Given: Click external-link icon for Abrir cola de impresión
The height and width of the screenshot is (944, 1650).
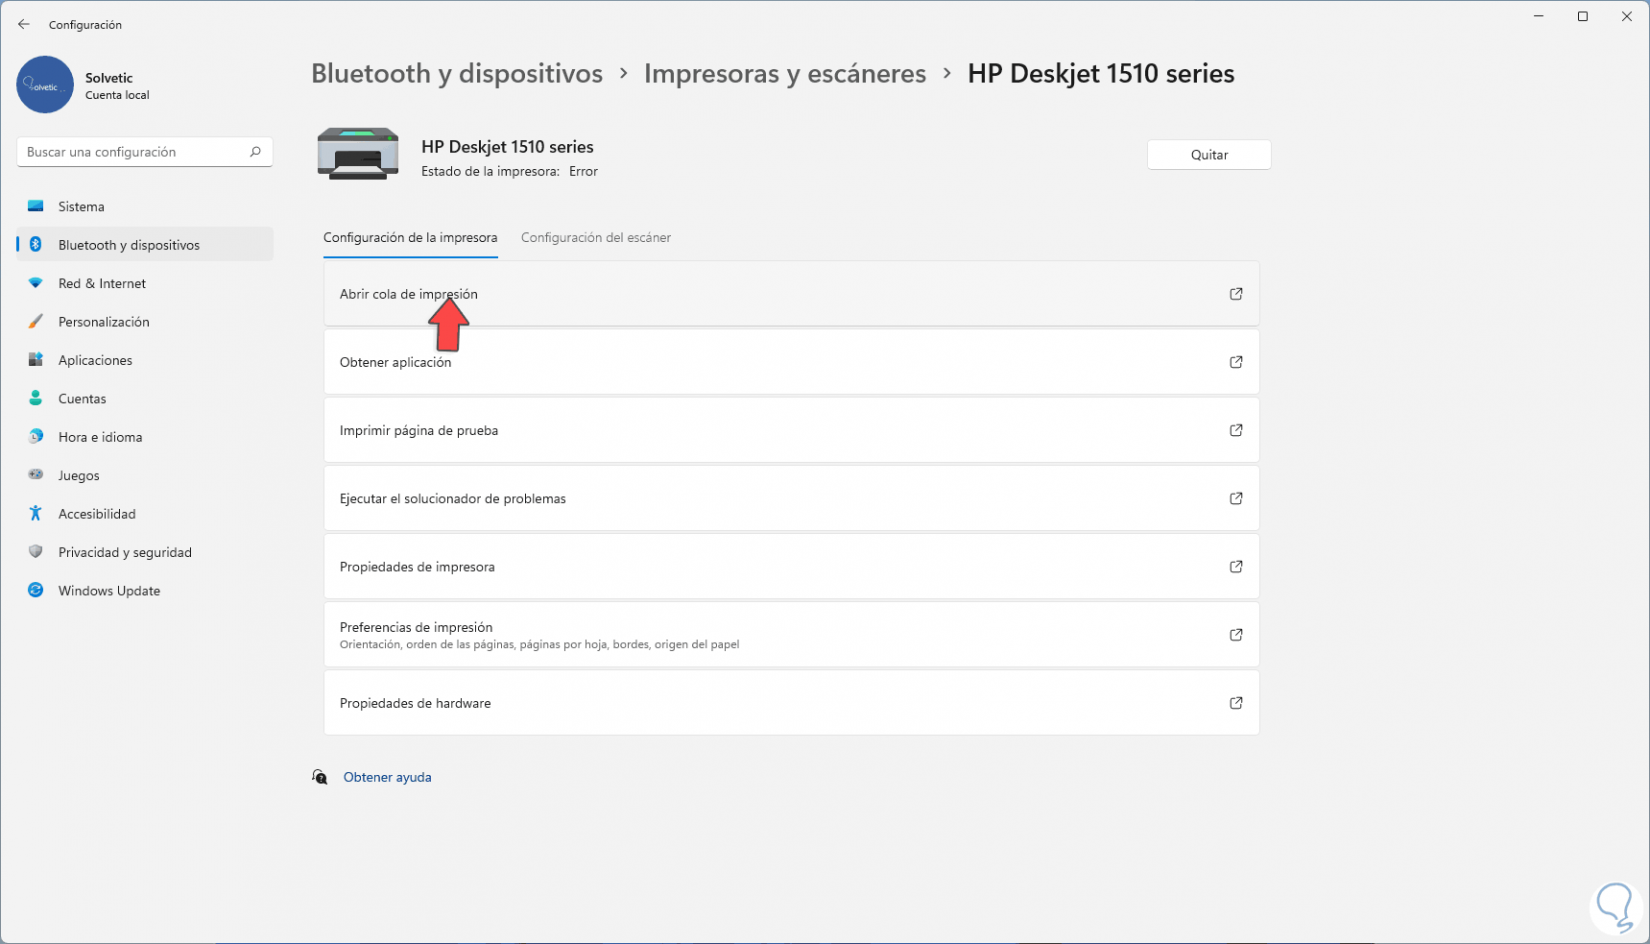Looking at the screenshot, I should pos(1236,294).
